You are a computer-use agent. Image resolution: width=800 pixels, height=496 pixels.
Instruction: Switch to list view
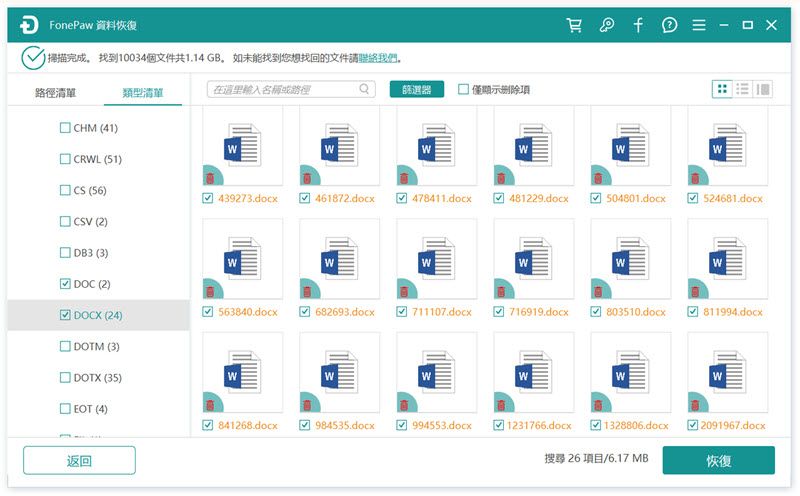tap(742, 89)
